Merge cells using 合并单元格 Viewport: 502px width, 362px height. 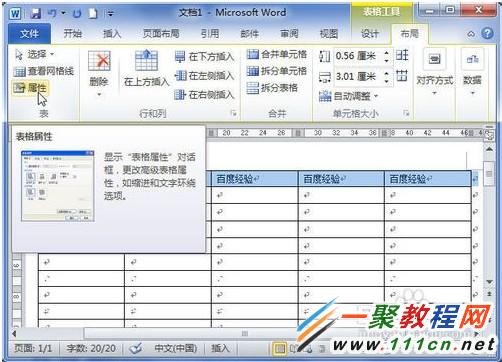[x=277, y=54]
